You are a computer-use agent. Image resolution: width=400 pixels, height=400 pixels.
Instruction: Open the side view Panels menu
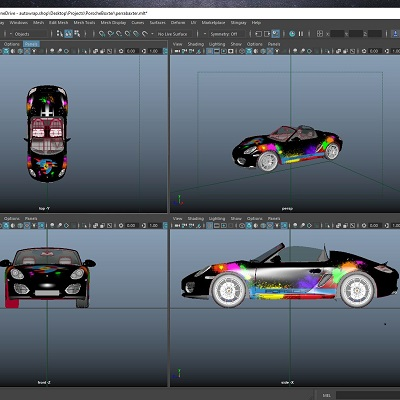pos(274,219)
